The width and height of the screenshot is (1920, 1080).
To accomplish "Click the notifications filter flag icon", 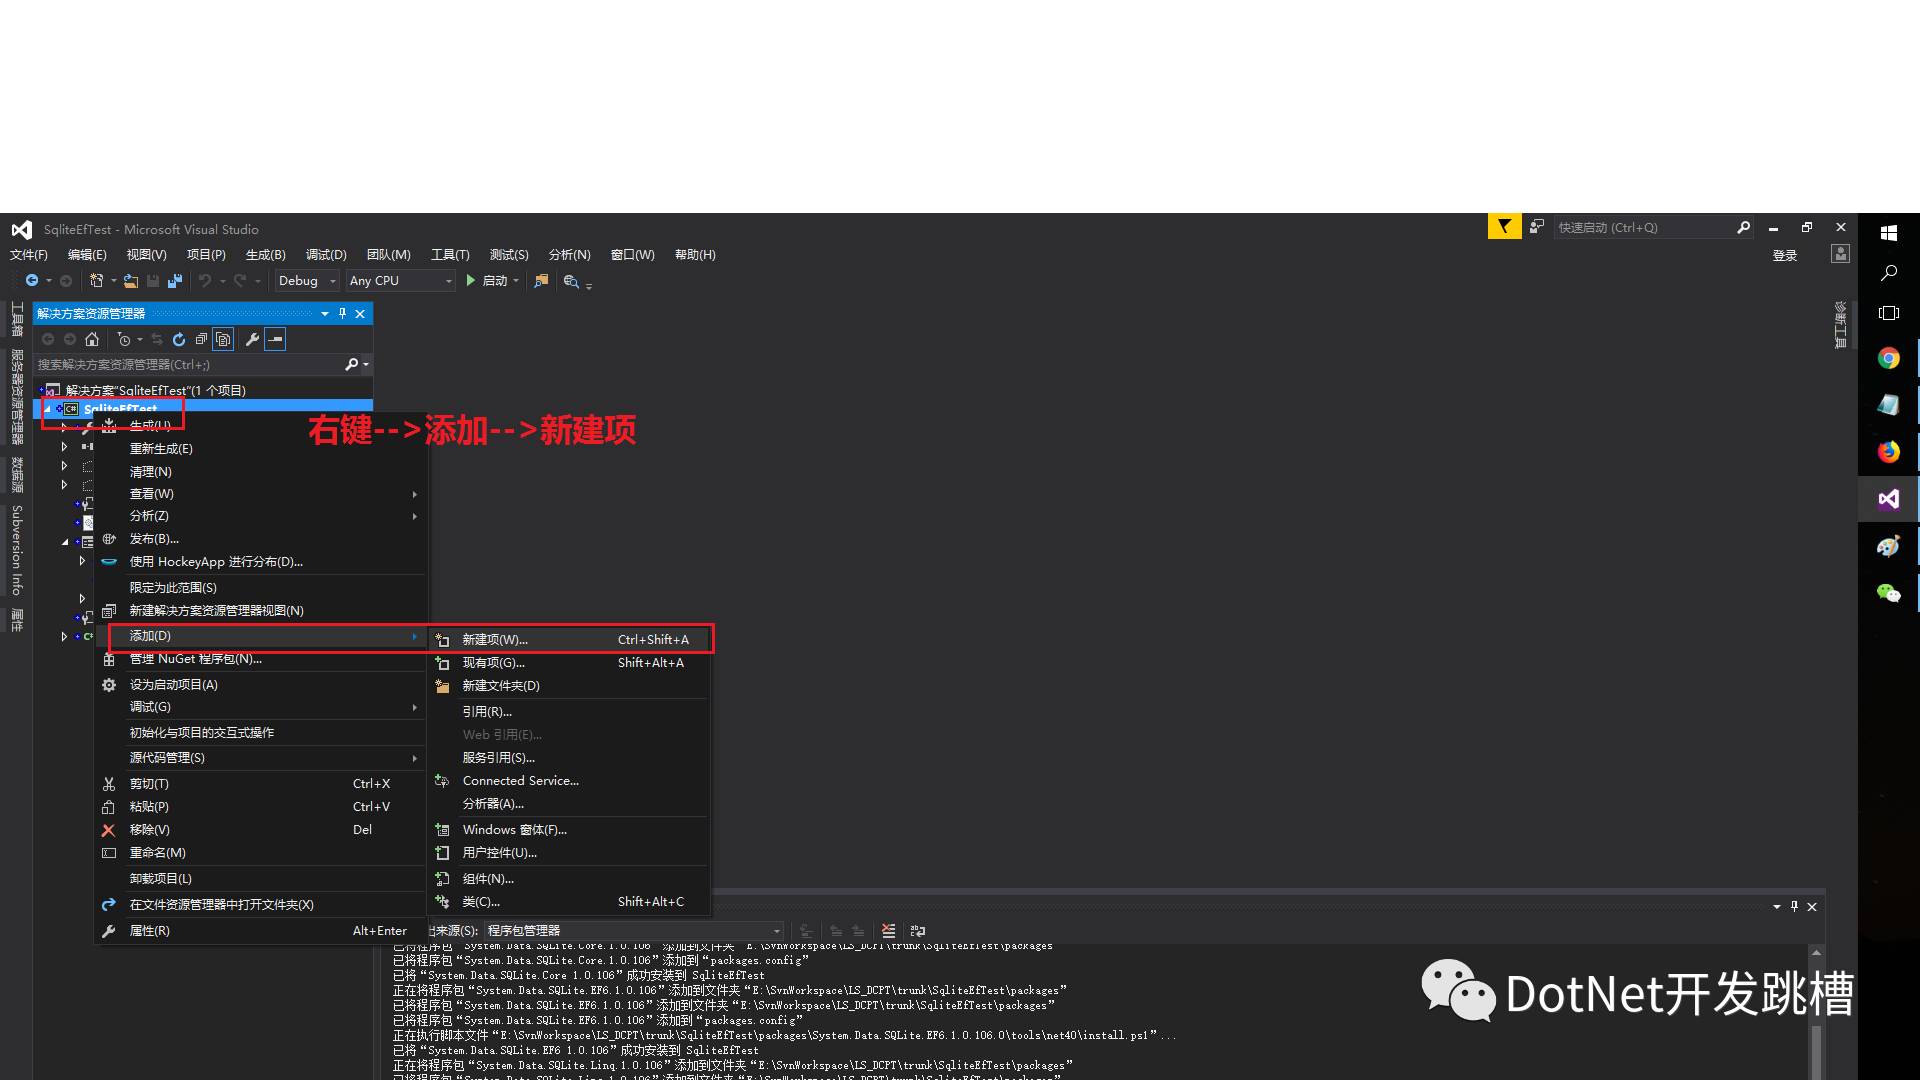I will [x=1504, y=227].
